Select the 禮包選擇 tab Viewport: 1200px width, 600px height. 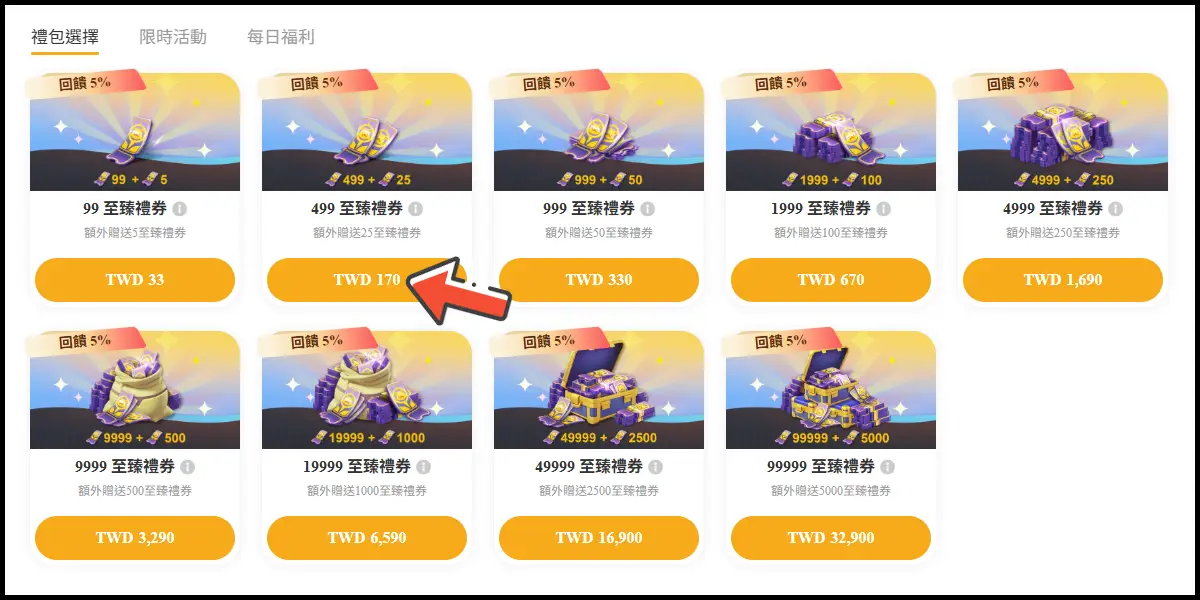click(x=65, y=37)
